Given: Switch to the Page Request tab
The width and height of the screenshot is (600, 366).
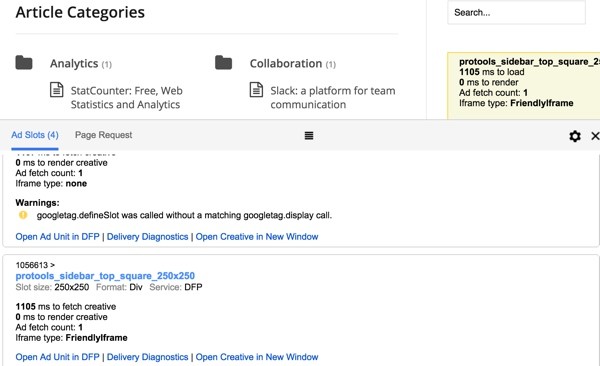Looking at the screenshot, I should (x=103, y=135).
